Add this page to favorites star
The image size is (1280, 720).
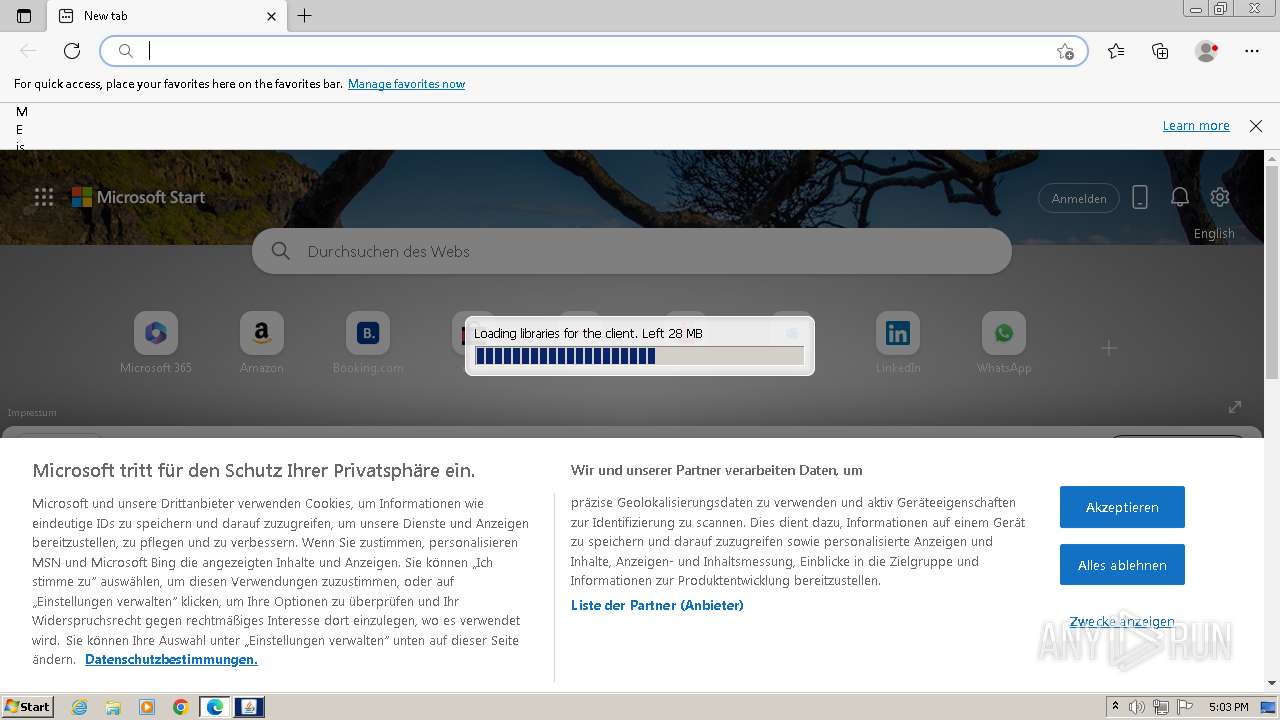click(x=1065, y=51)
